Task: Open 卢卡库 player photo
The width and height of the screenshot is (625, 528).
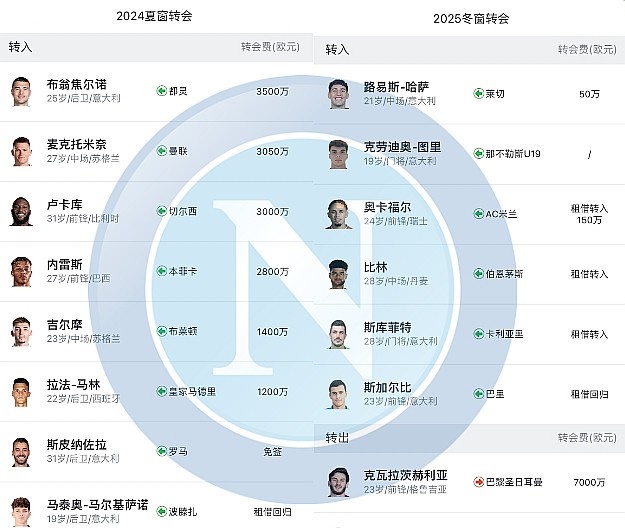Action: pyautogui.click(x=21, y=212)
